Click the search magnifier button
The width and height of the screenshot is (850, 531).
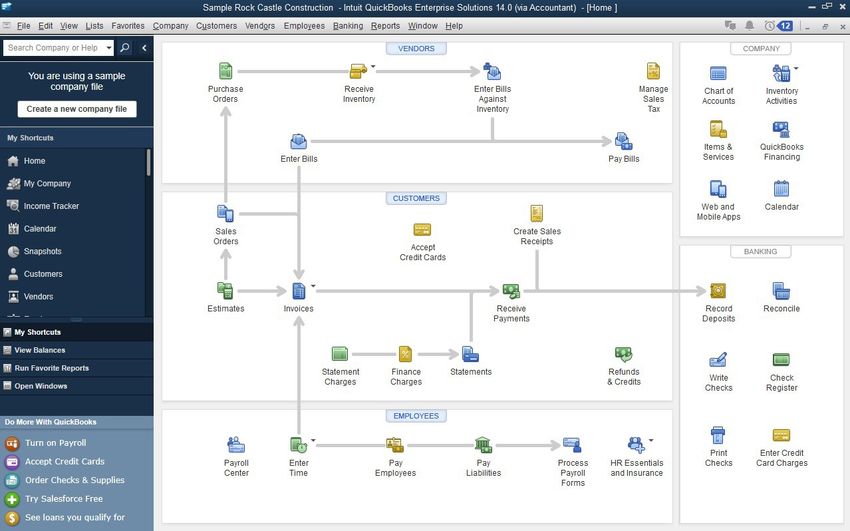[x=124, y=48]
